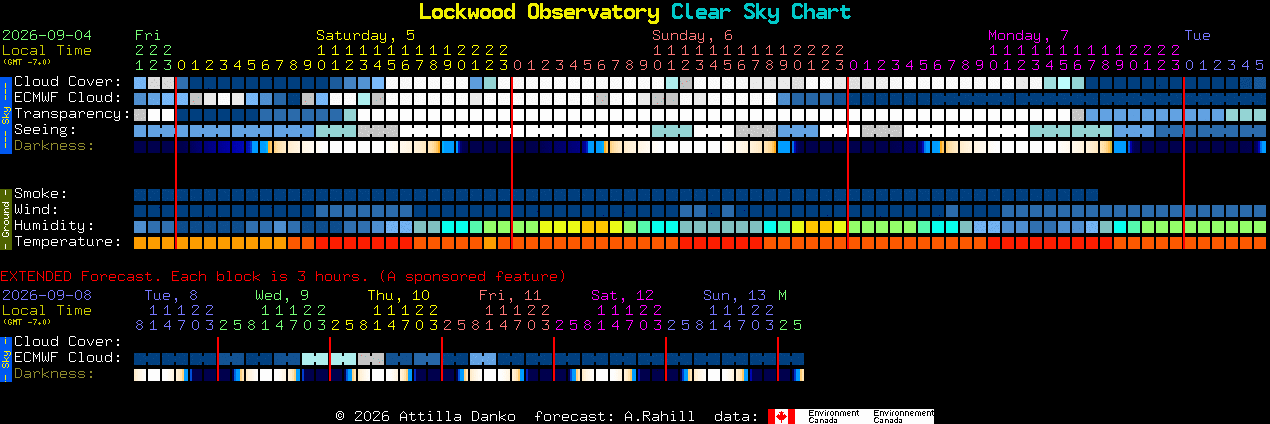Viewport: 1270px width, 424px height.
Task: Select the Transparency row label
Action: [x=73, y=113]
